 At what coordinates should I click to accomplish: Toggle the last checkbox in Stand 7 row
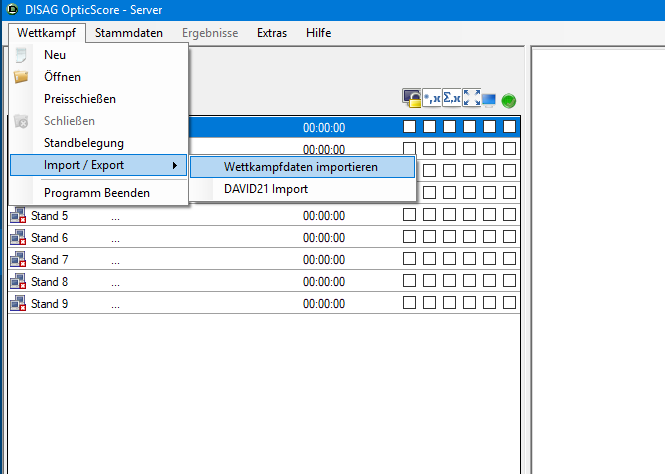point(509,259)
